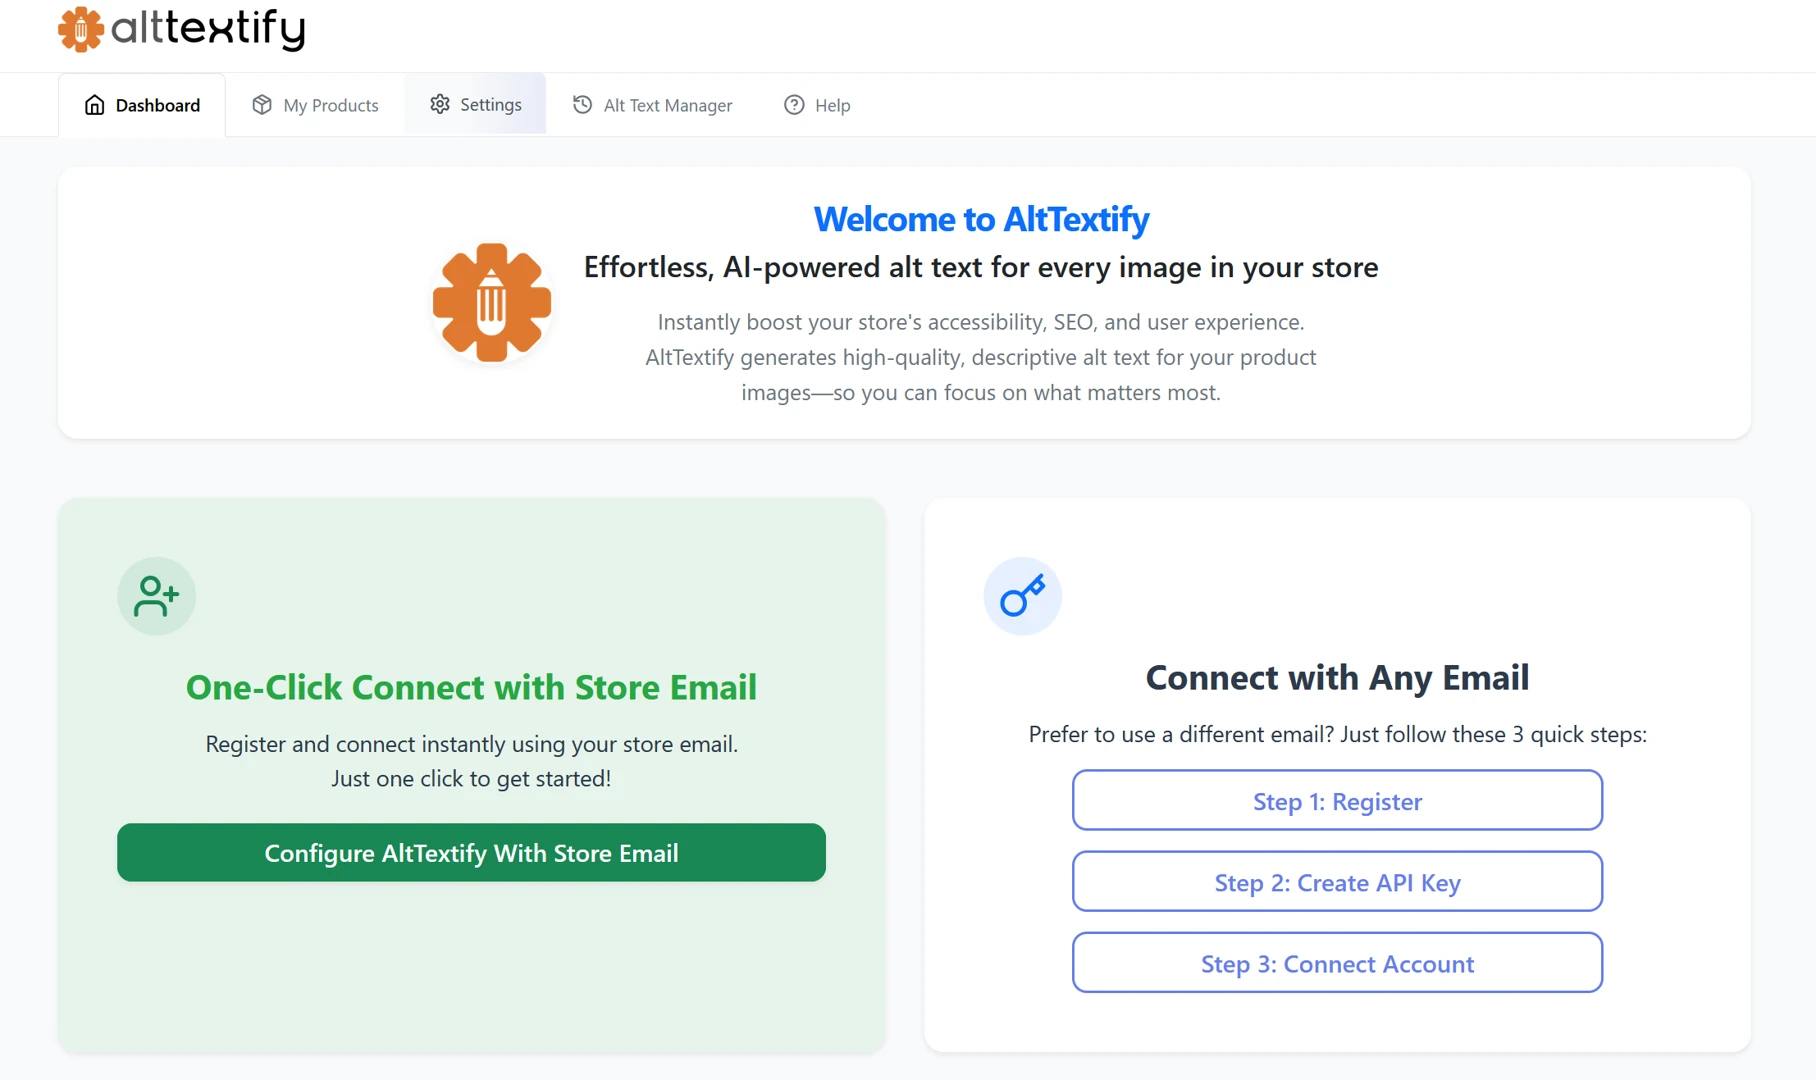Viewport: 1816px width, 1080px height.
Task: Click the home icon on the Dashboard tab
Action: 94,104
